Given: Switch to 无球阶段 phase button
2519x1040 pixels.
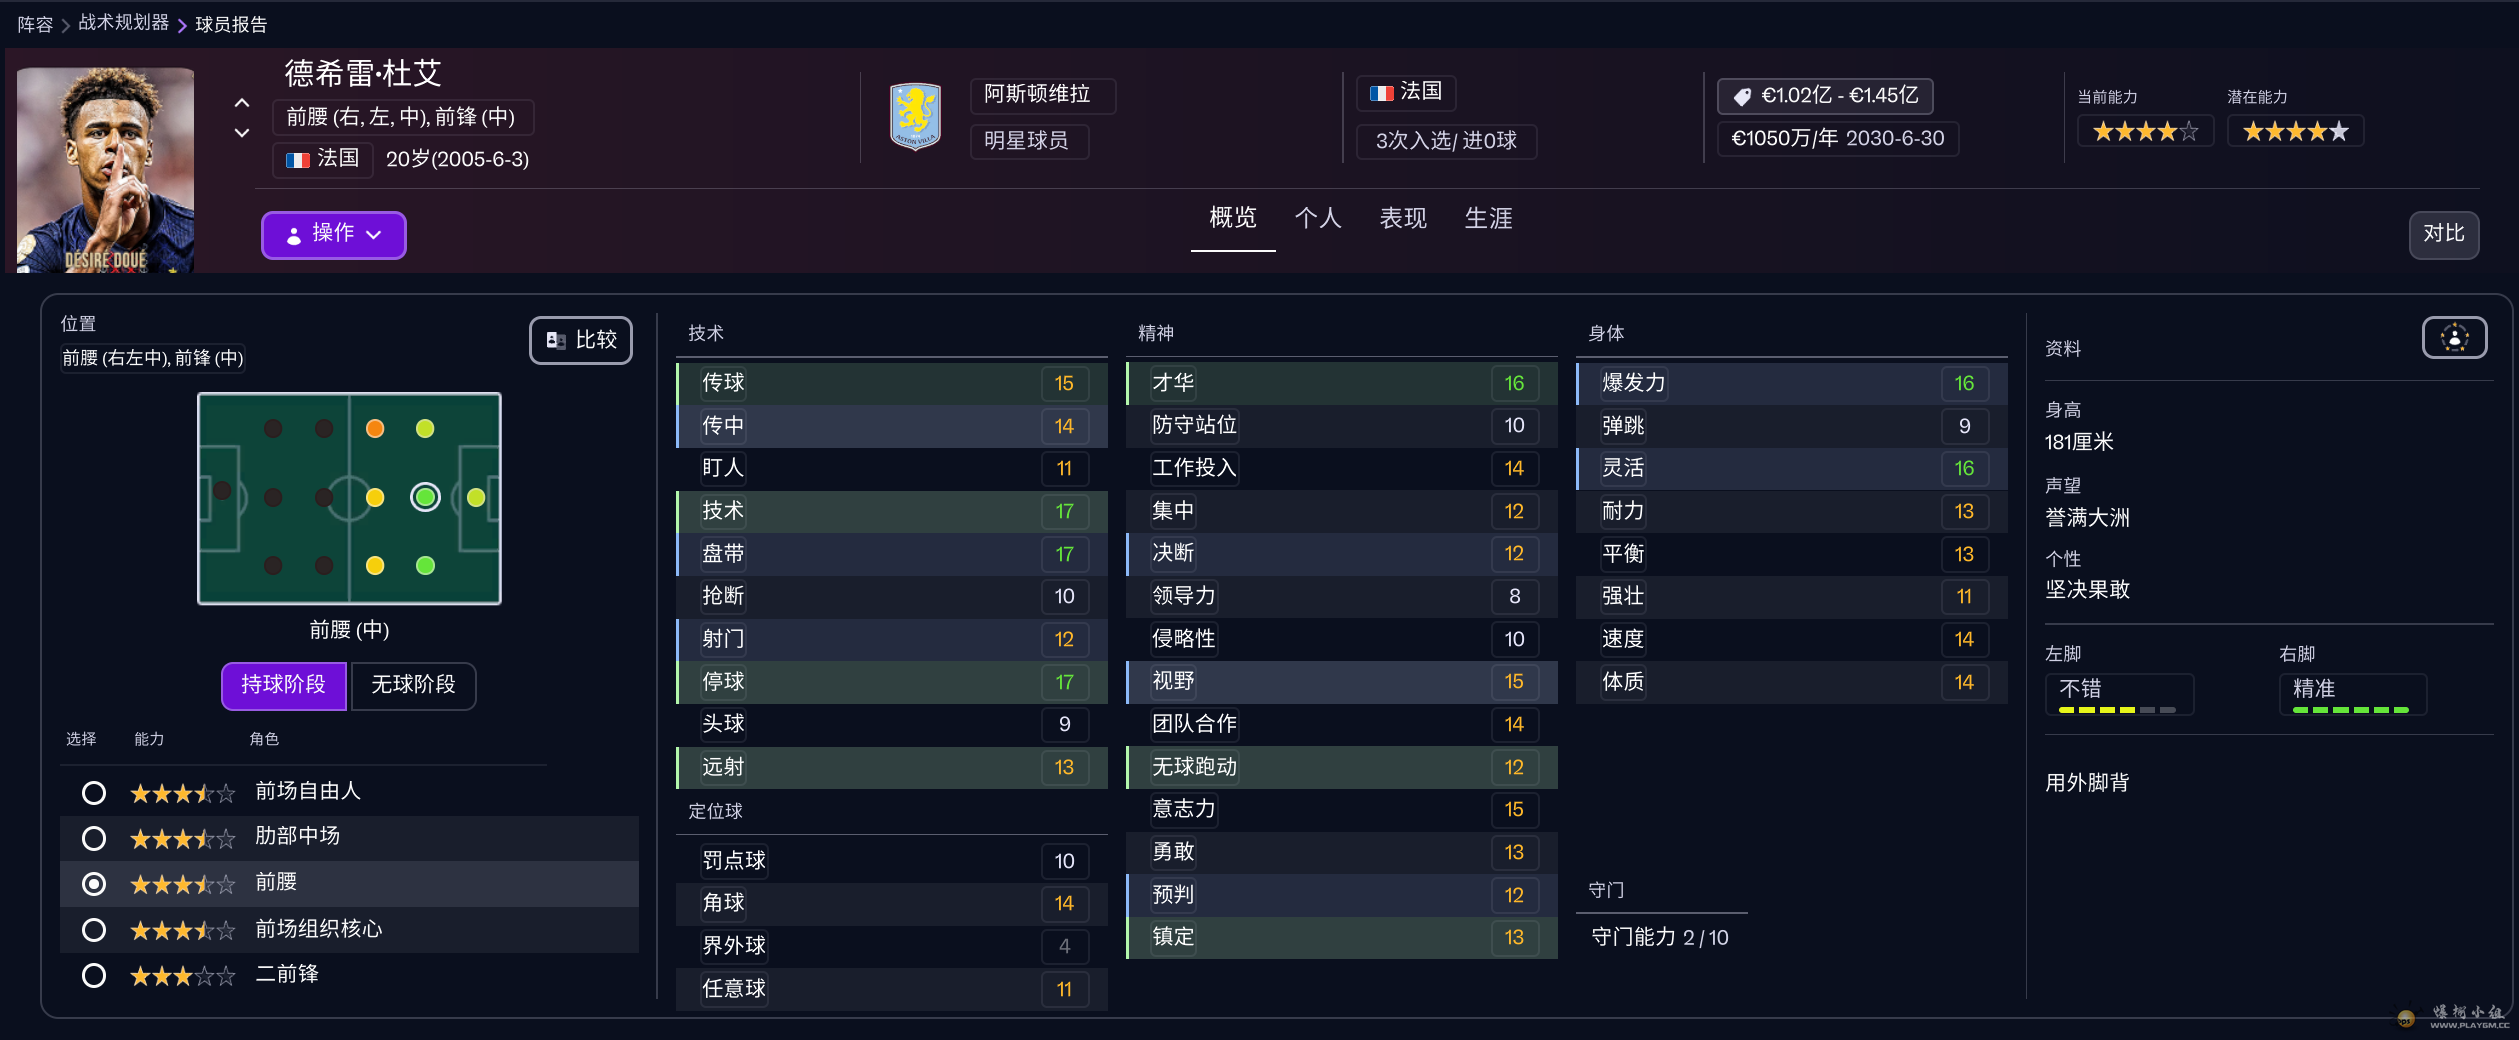Looking at the screenshot, I should coord(413,685).
